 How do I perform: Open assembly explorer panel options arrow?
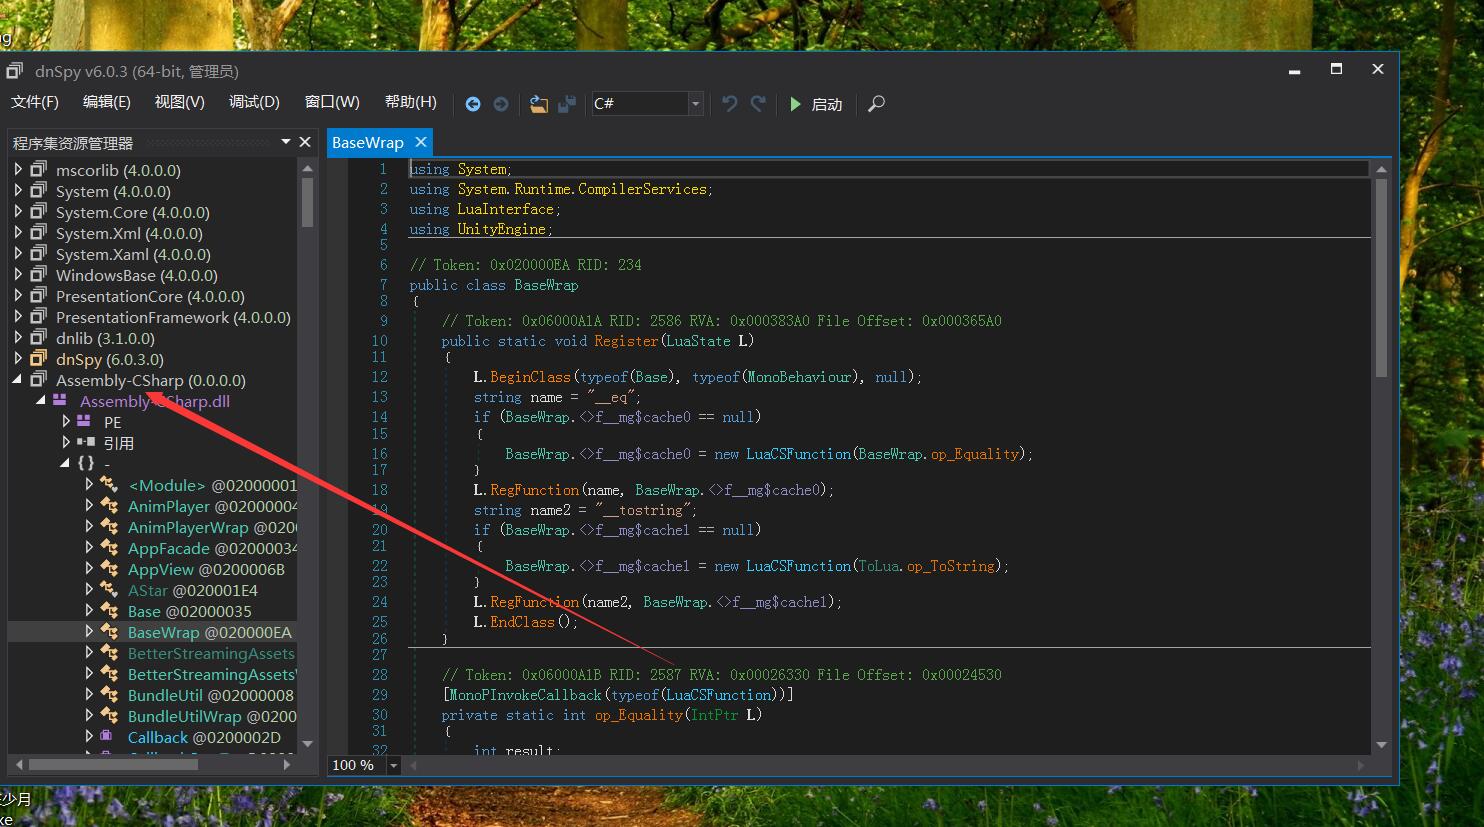[x=286, y=142]
